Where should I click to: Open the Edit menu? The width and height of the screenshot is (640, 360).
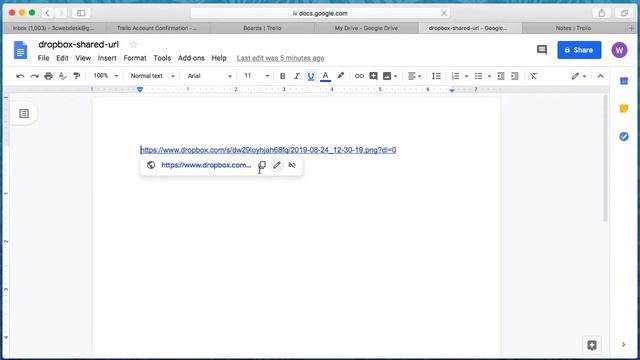click(x=62, y=58)
